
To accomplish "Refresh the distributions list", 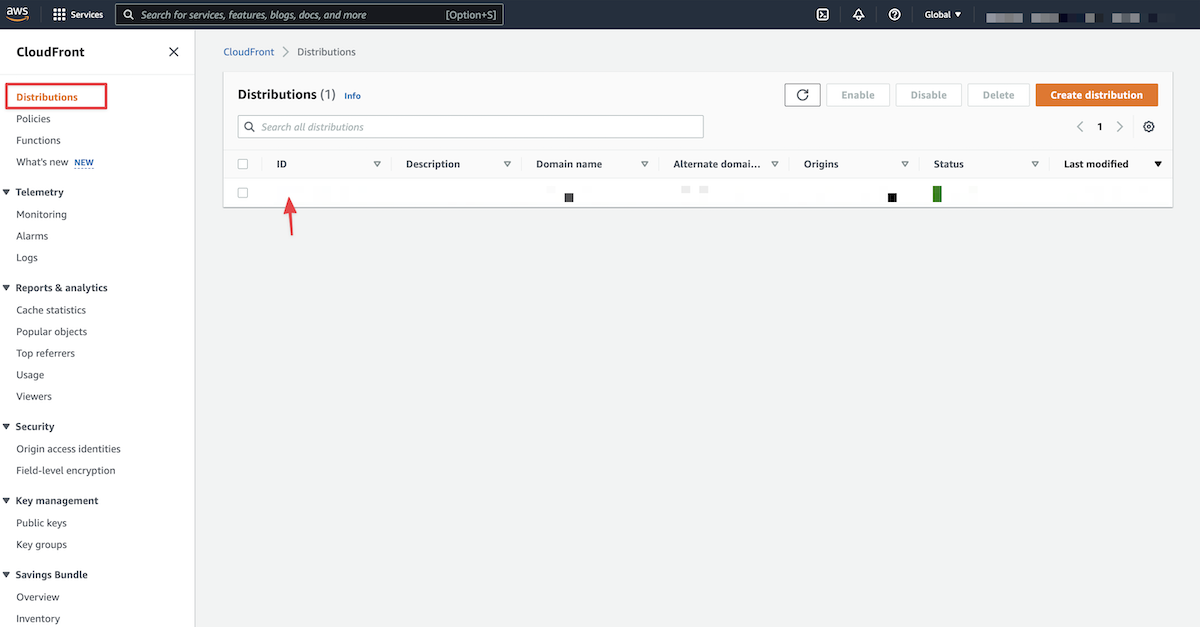I will 802,95.
